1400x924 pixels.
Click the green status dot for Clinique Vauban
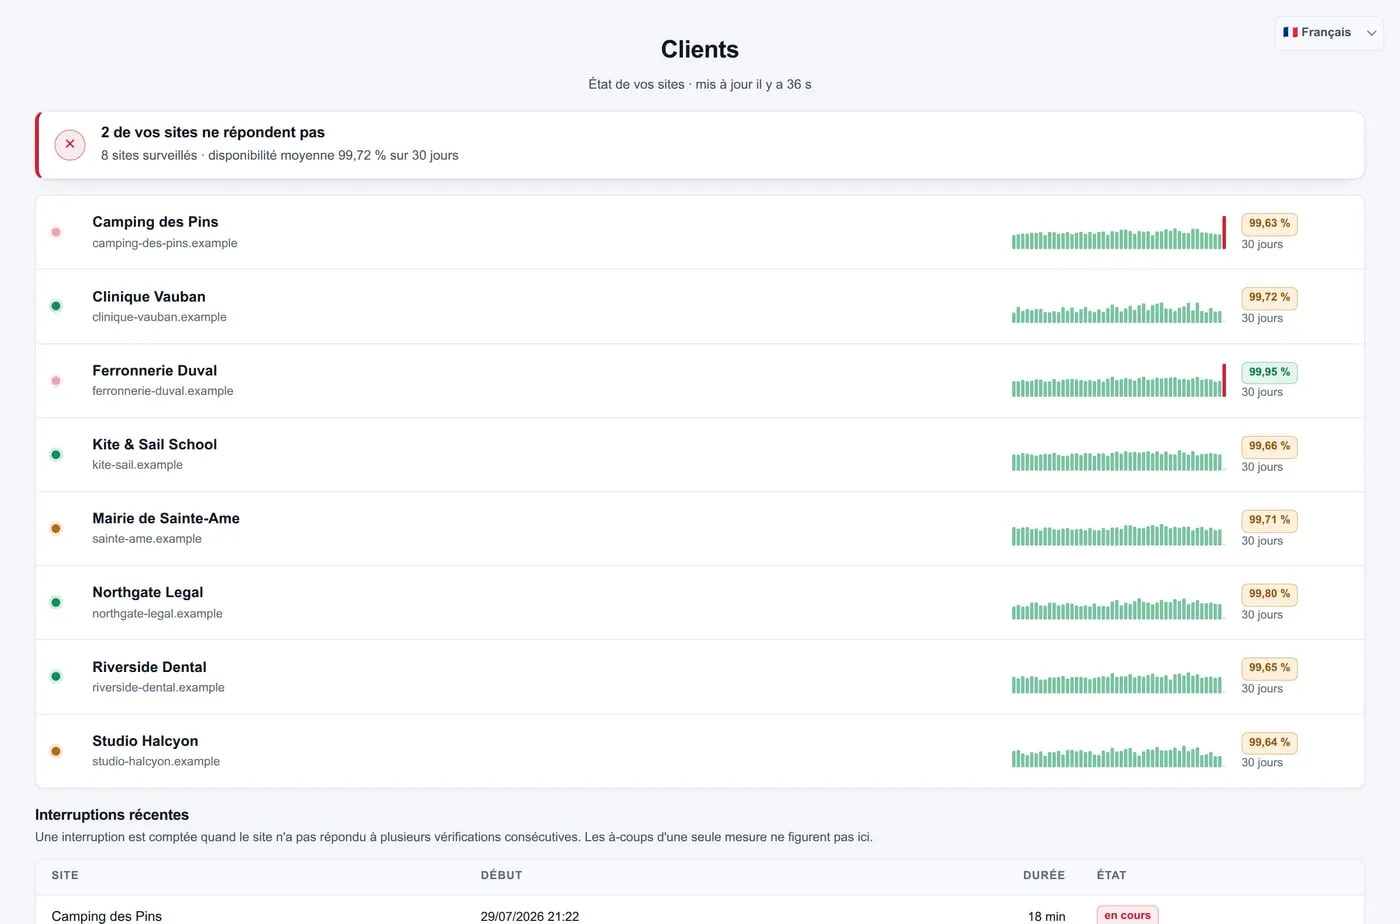pos(56,306)
